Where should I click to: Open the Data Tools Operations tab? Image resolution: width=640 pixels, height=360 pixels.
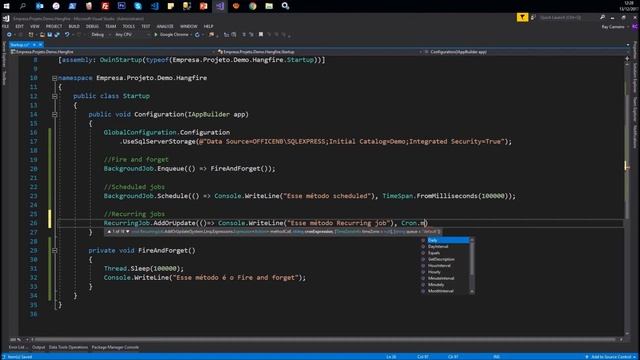pyautogui.click(x=68, y=347)
